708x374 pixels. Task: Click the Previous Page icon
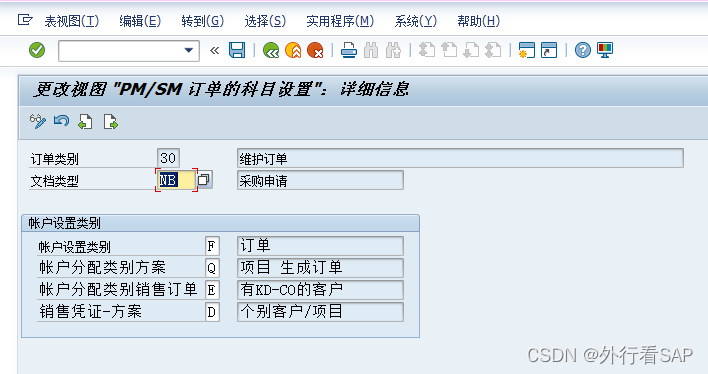point(449,50)
